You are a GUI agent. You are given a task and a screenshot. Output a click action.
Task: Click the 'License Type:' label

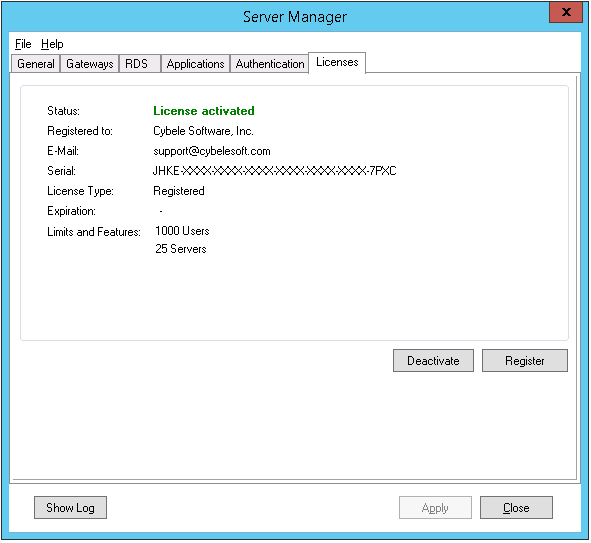click(x=80, y=191)
